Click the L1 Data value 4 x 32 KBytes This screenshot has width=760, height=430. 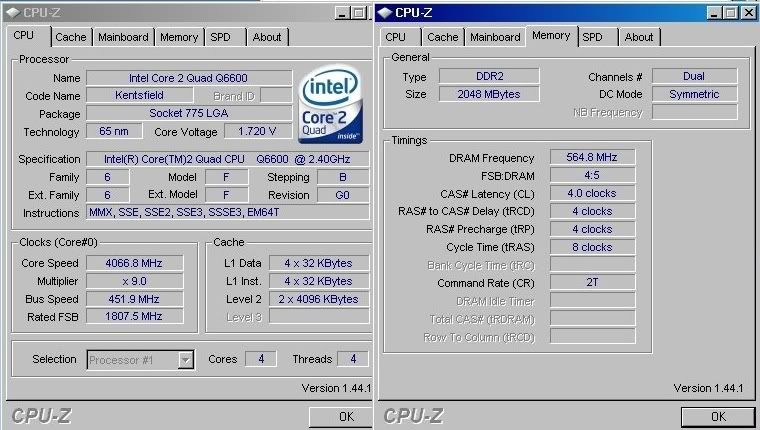coord(319,263)
